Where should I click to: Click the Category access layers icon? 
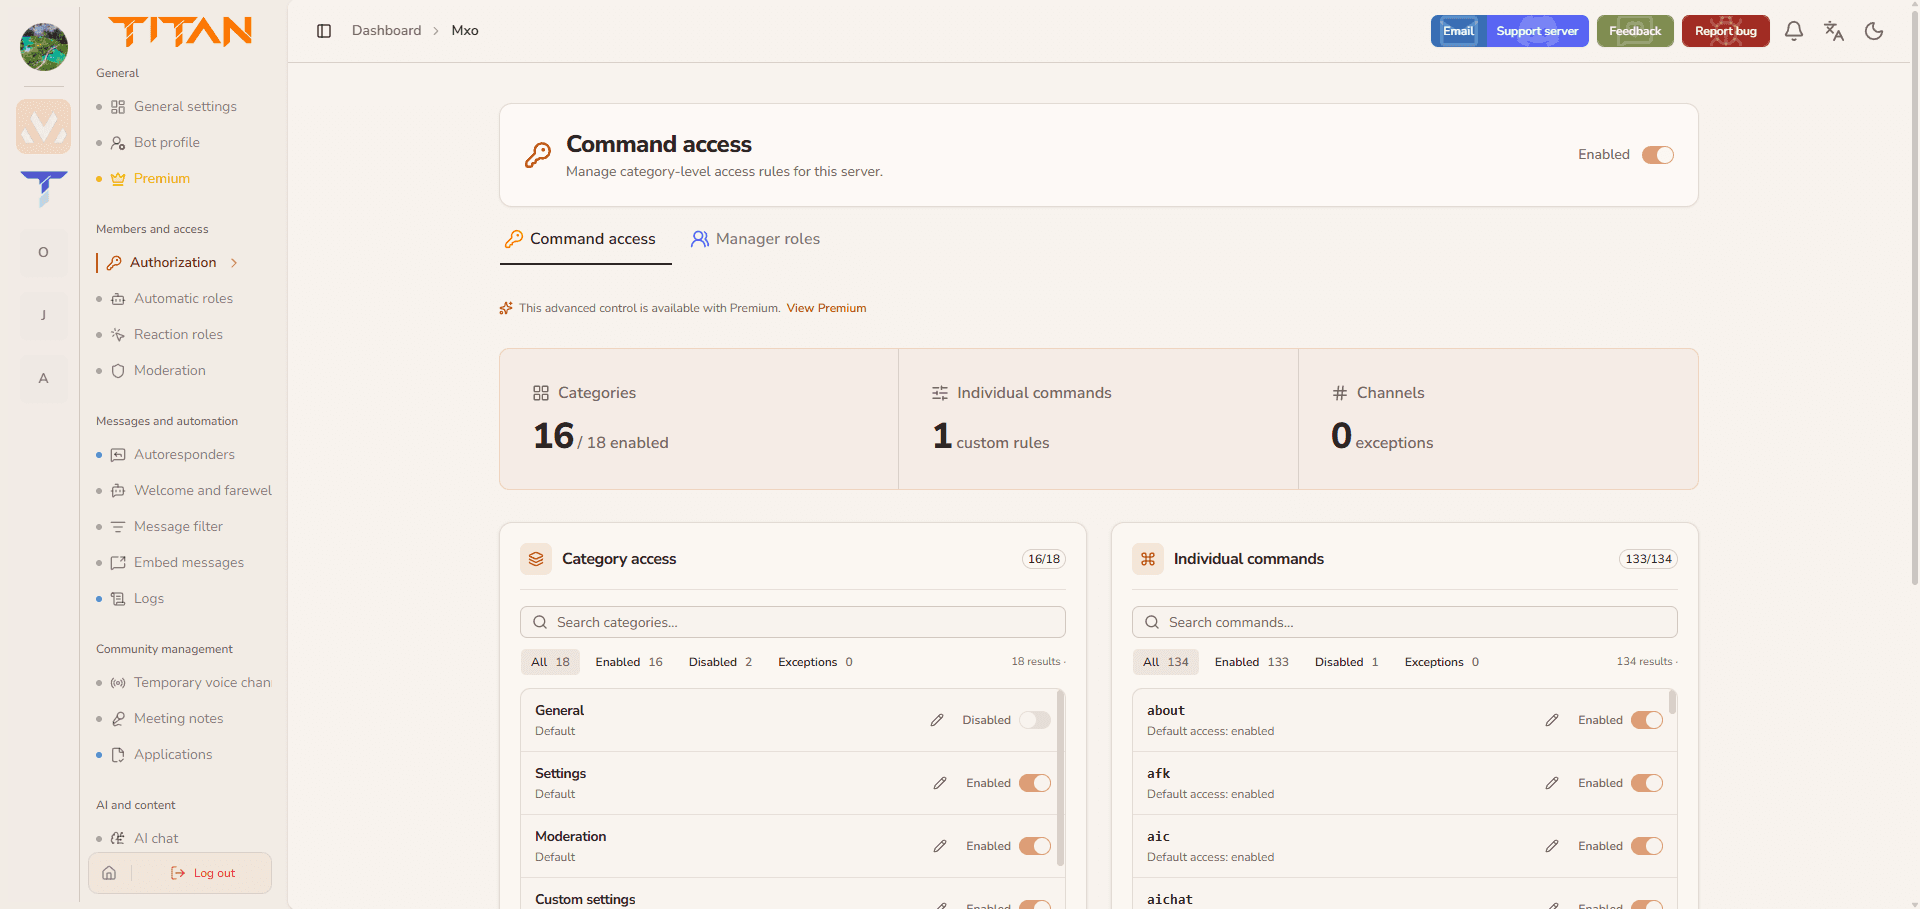536,559
